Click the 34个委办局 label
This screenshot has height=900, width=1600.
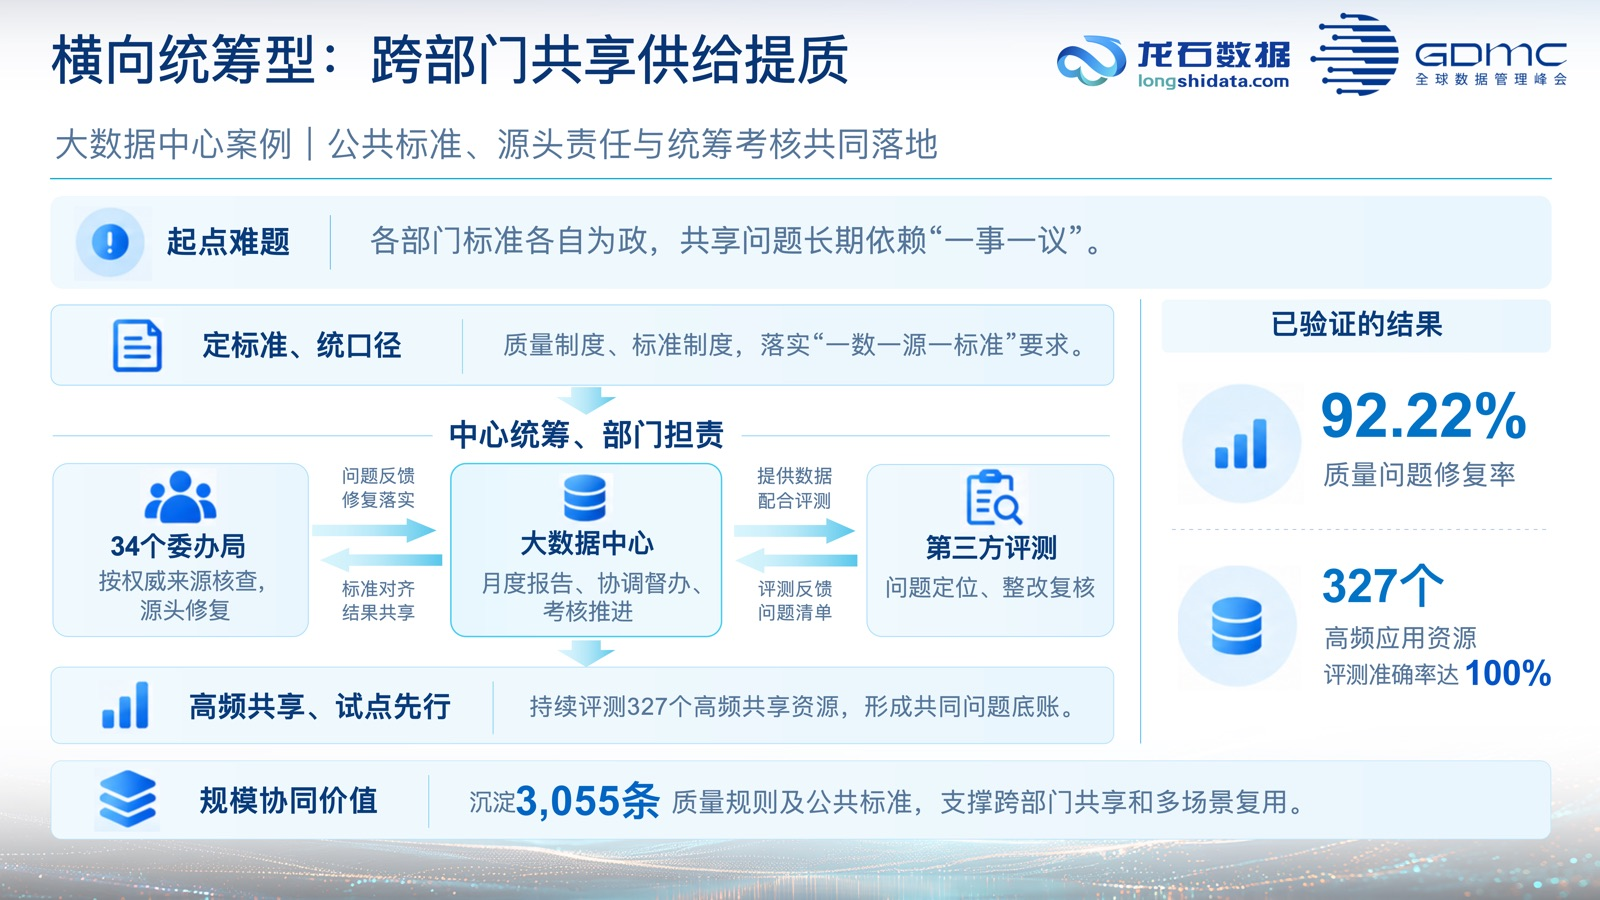click(x=178, y=546)
